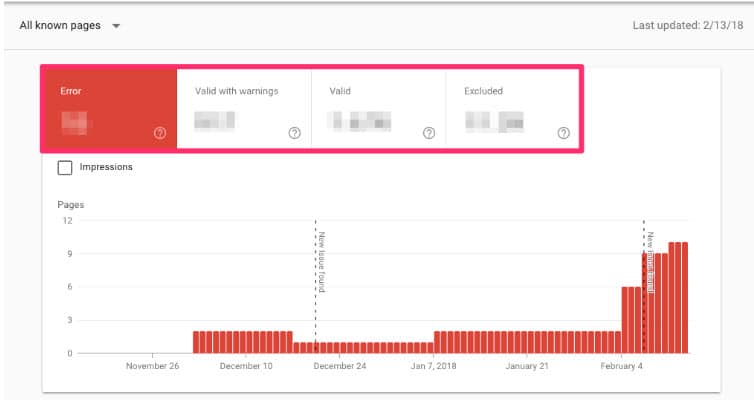Select the Valid with warnings tab

(244, 108)
